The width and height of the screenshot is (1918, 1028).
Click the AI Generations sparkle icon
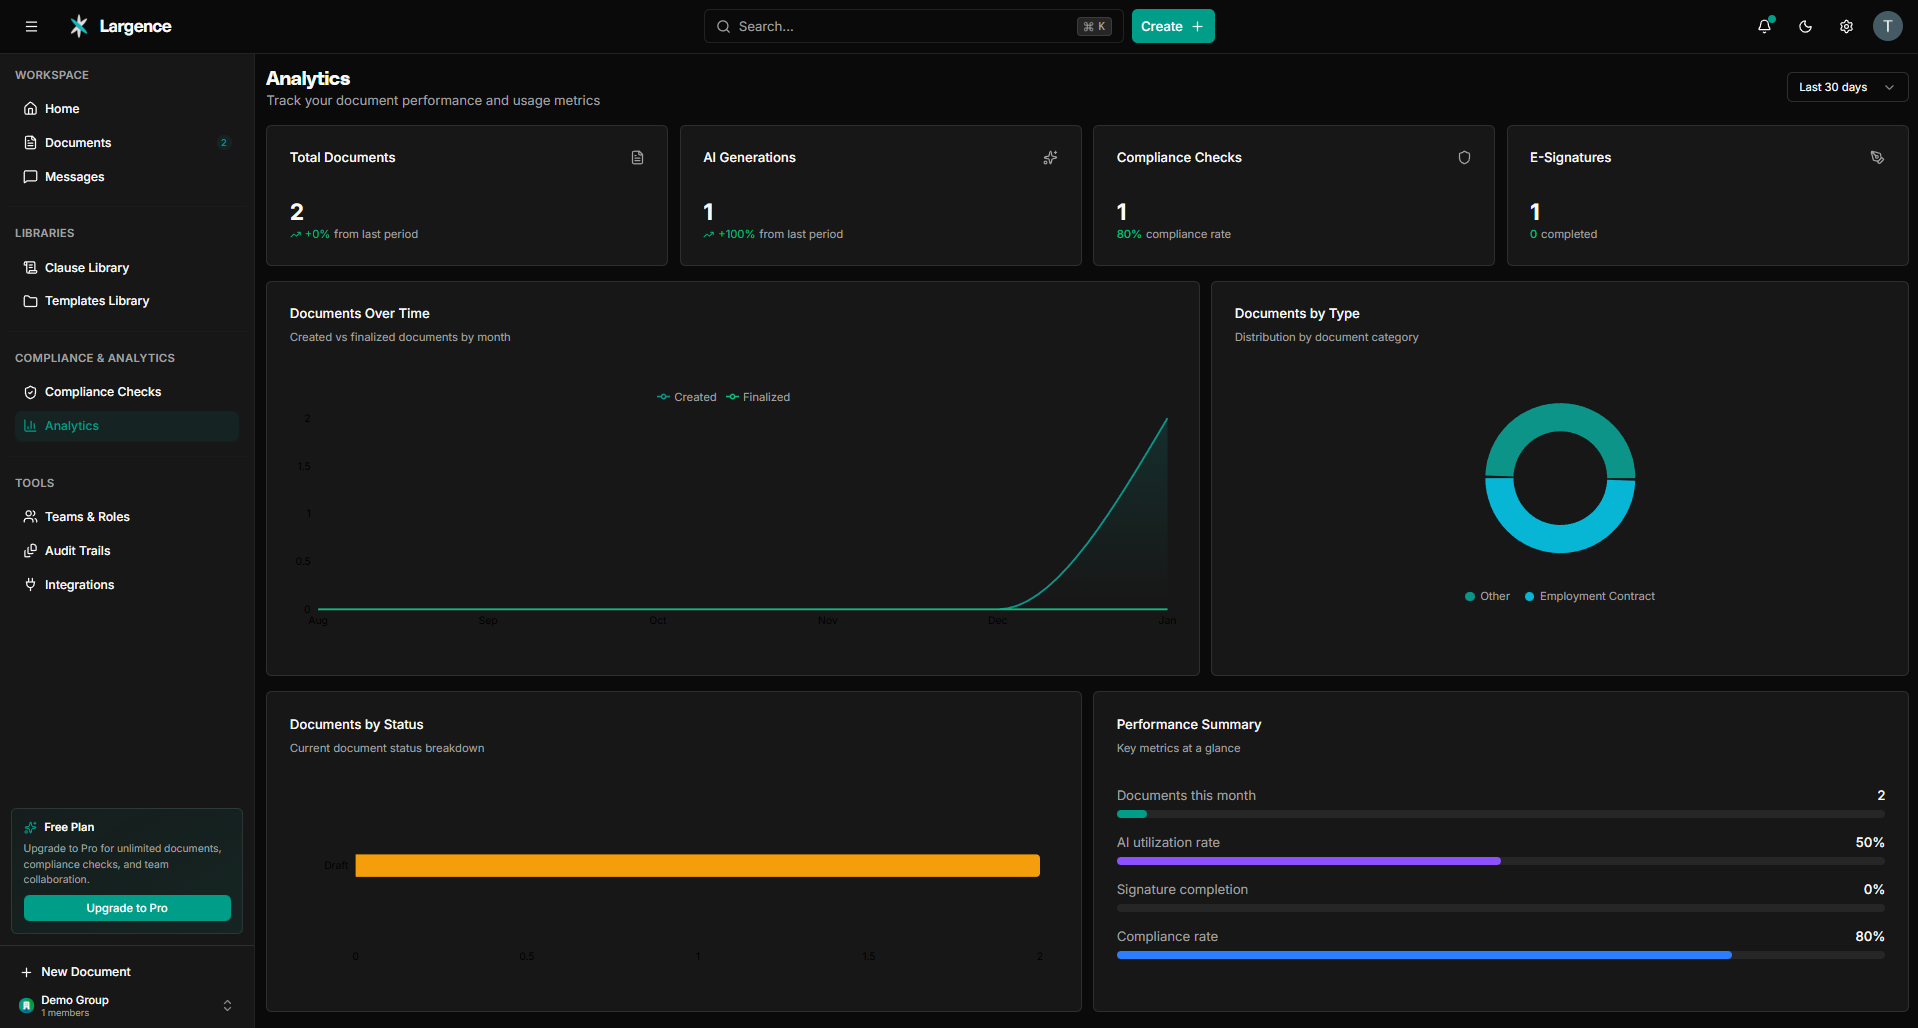point(1050,158)
